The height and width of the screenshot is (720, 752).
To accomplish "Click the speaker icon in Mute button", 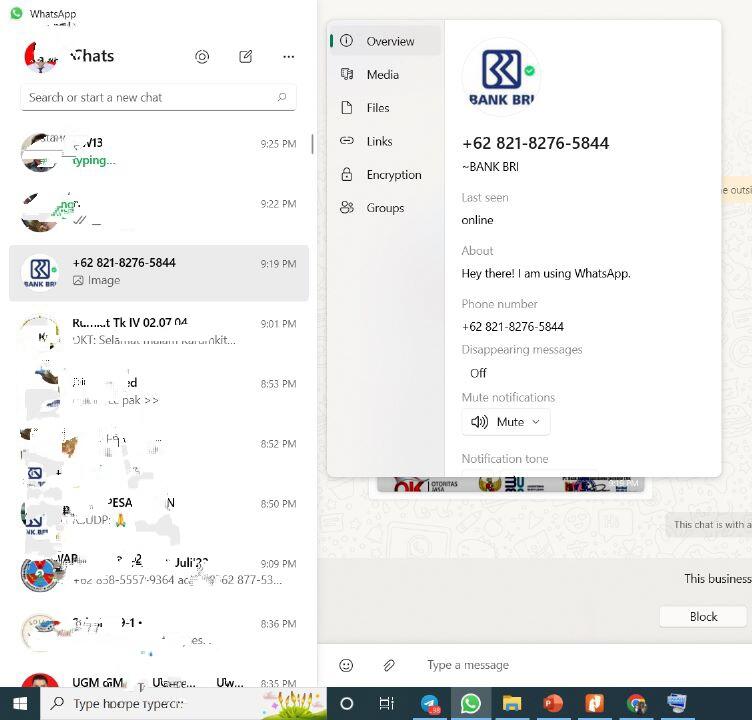I will click(479, 422).
